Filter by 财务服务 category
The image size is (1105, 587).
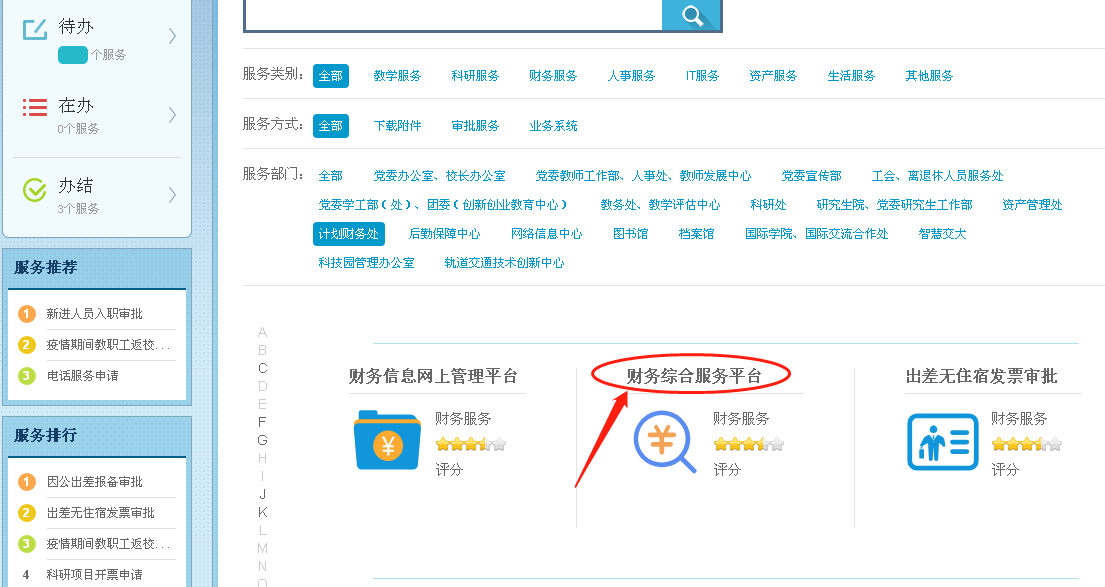click(552, 75)
